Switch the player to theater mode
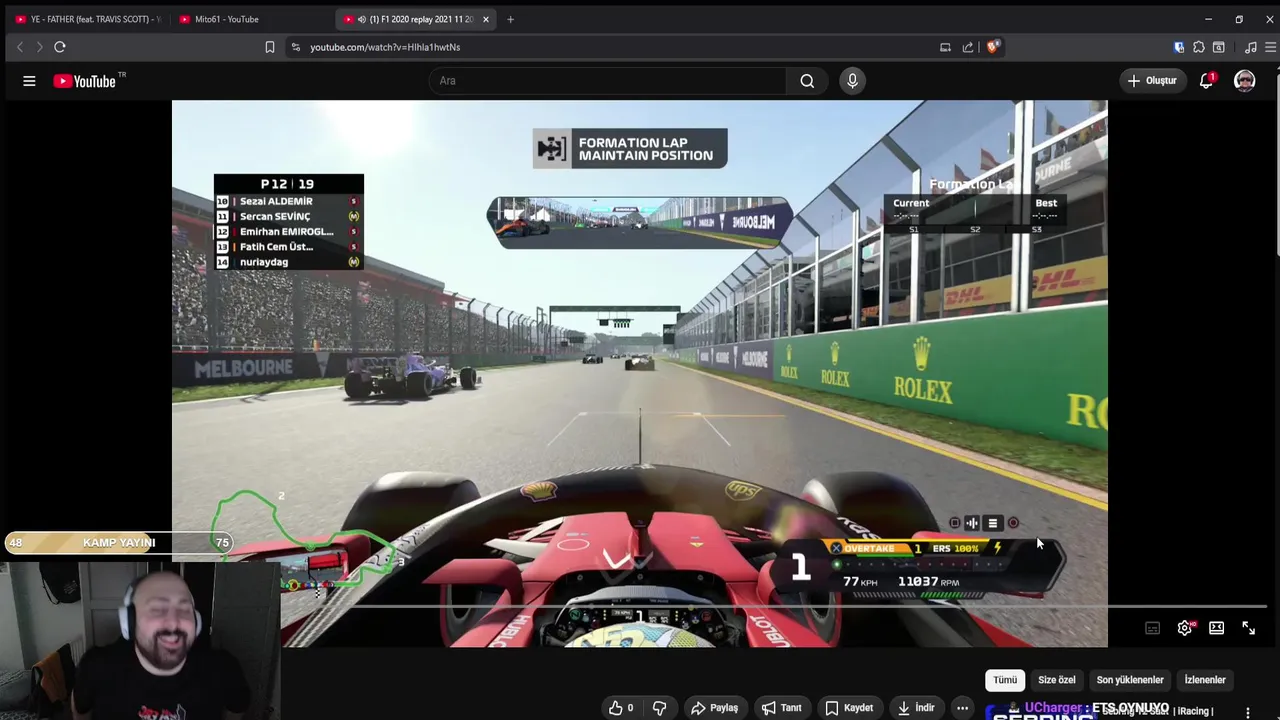Screen dimensions: 1280x720 1216,628
